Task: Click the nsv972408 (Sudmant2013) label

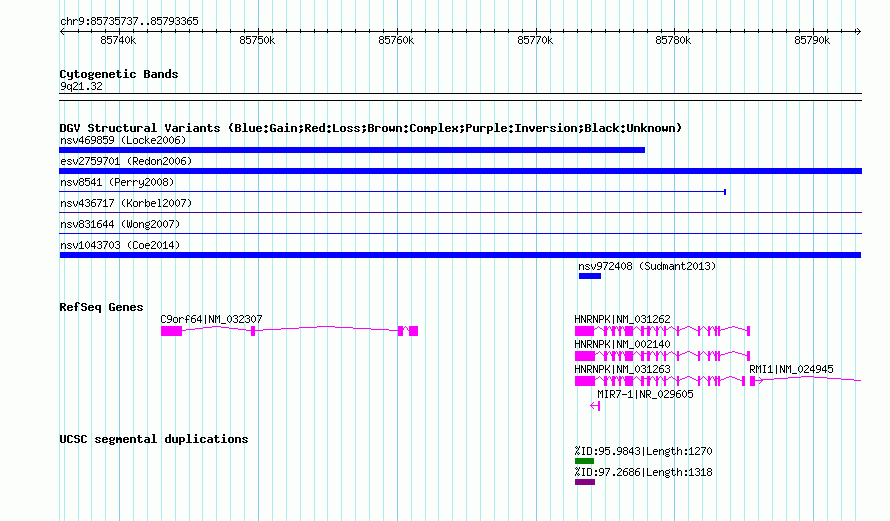Action: coord(647,266)
